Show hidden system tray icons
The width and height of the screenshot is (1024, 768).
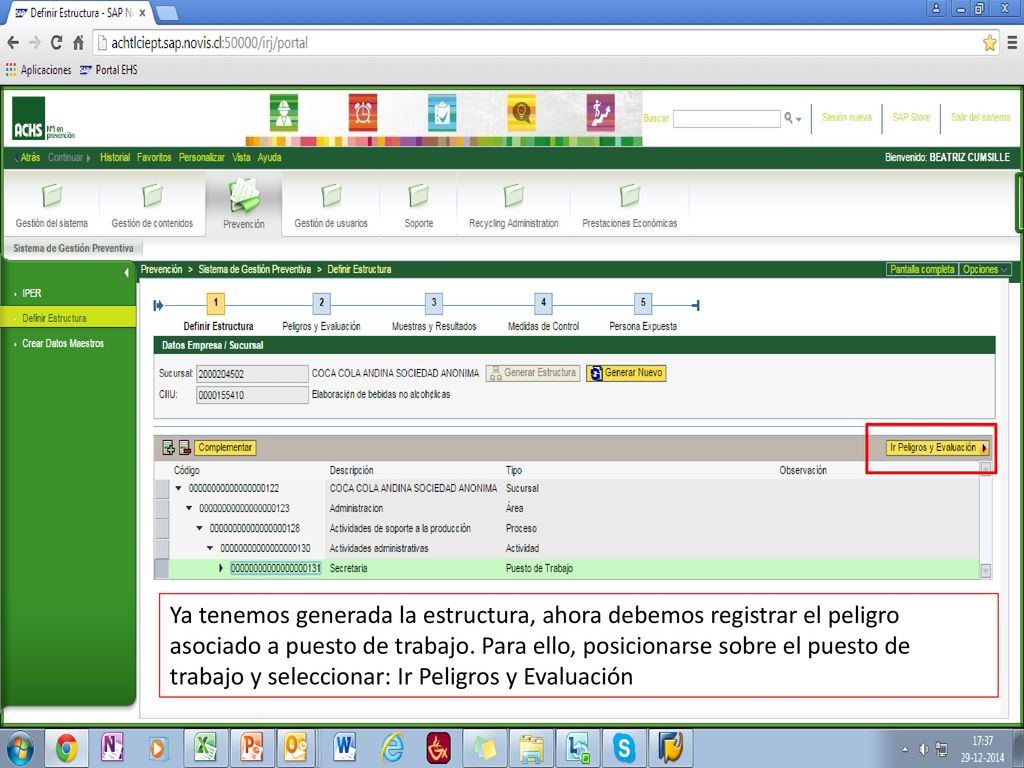click(904, 749)
